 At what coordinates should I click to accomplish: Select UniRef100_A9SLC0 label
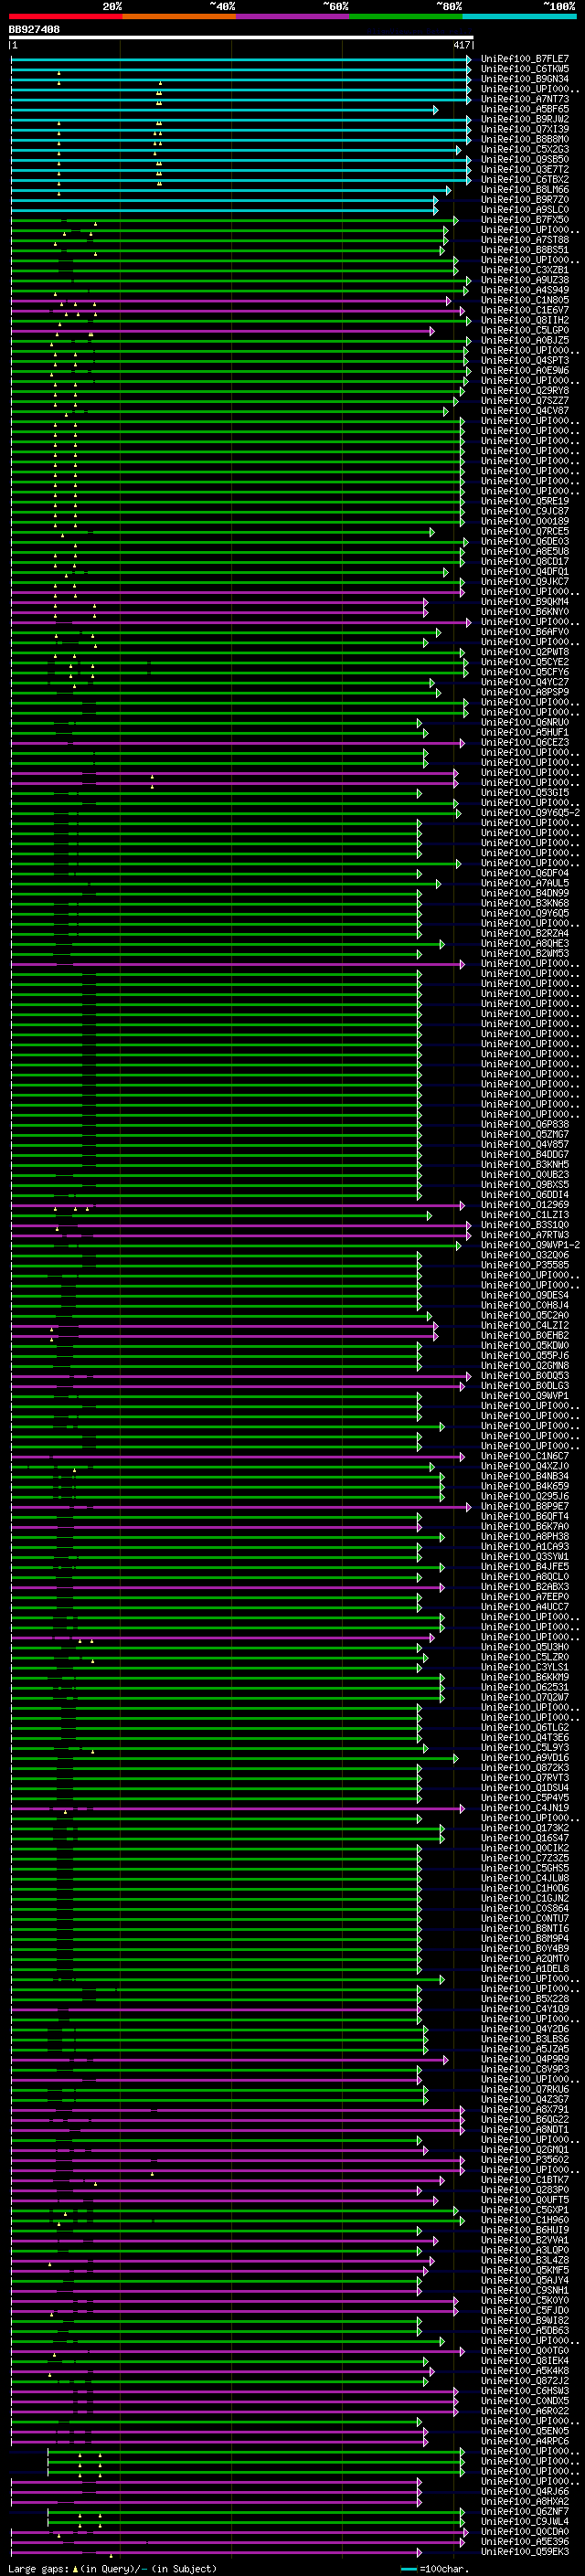click(x=525, y=209)
